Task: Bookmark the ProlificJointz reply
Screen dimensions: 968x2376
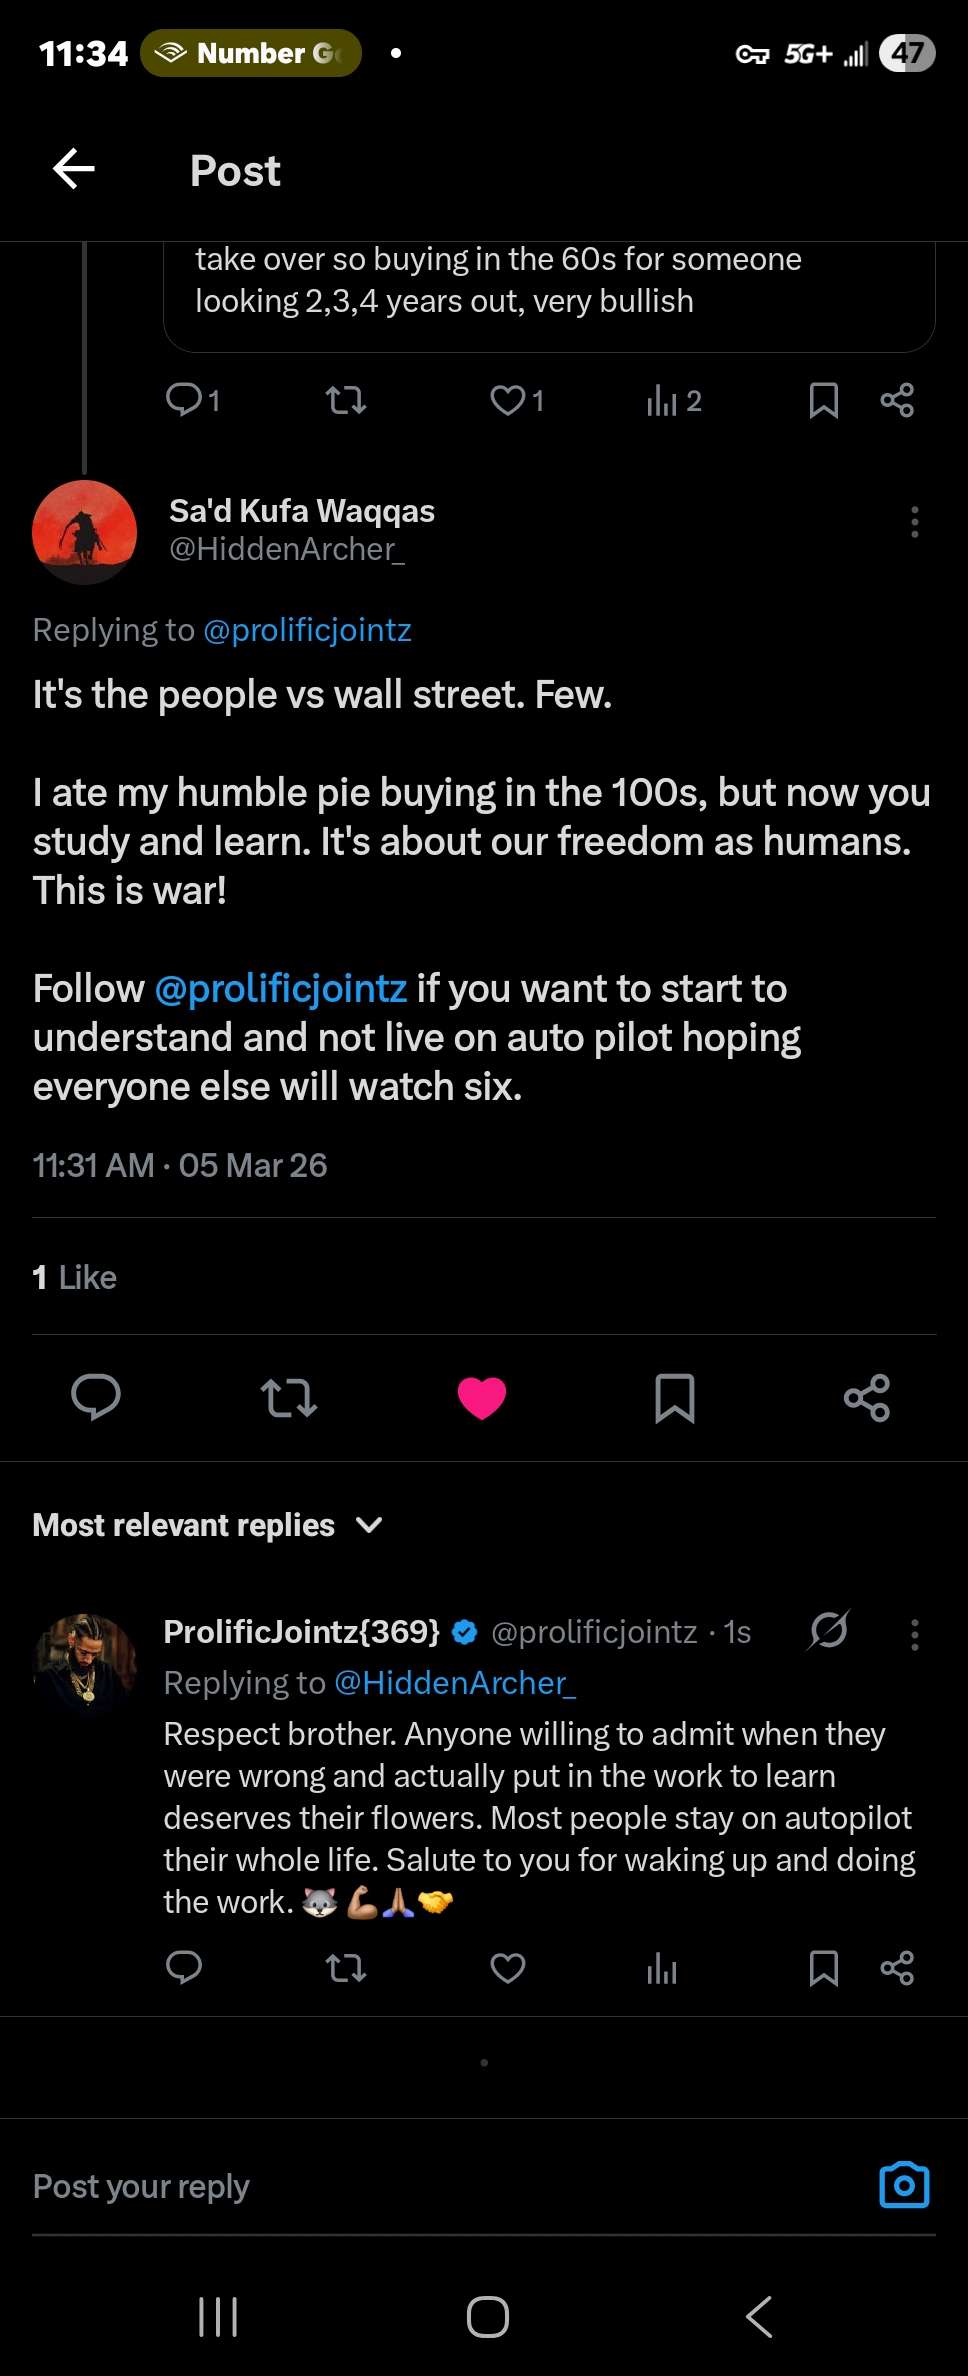Action: pos(823,1968)
